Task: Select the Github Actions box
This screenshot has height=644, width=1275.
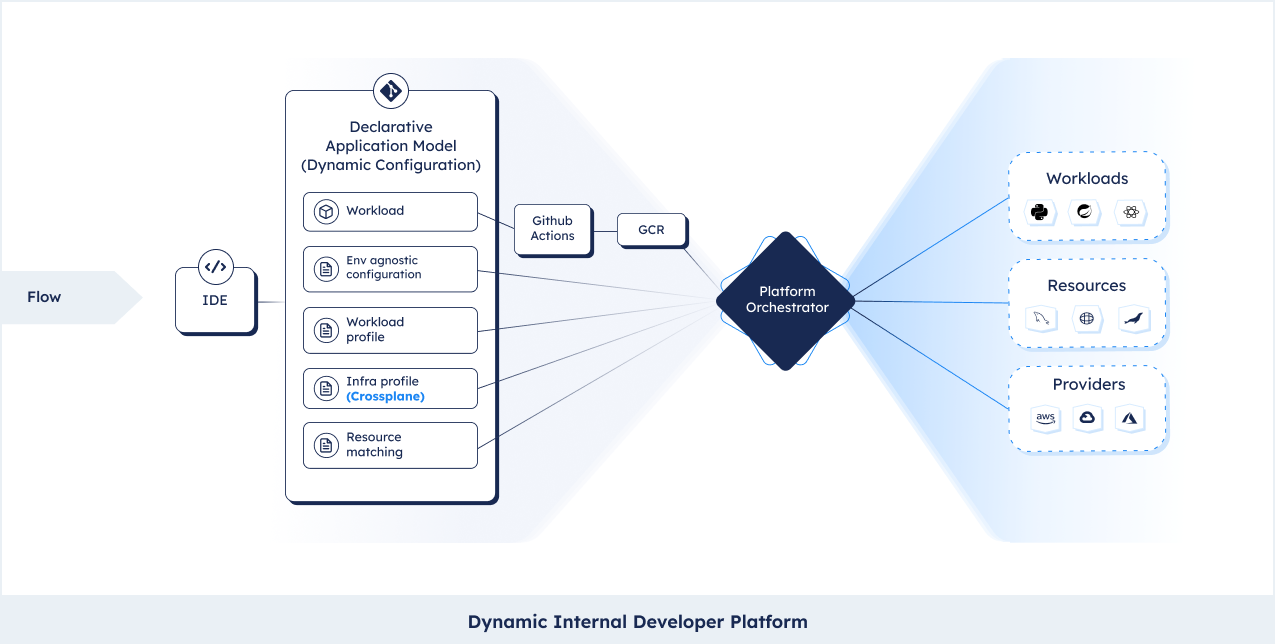Action: 552,229
